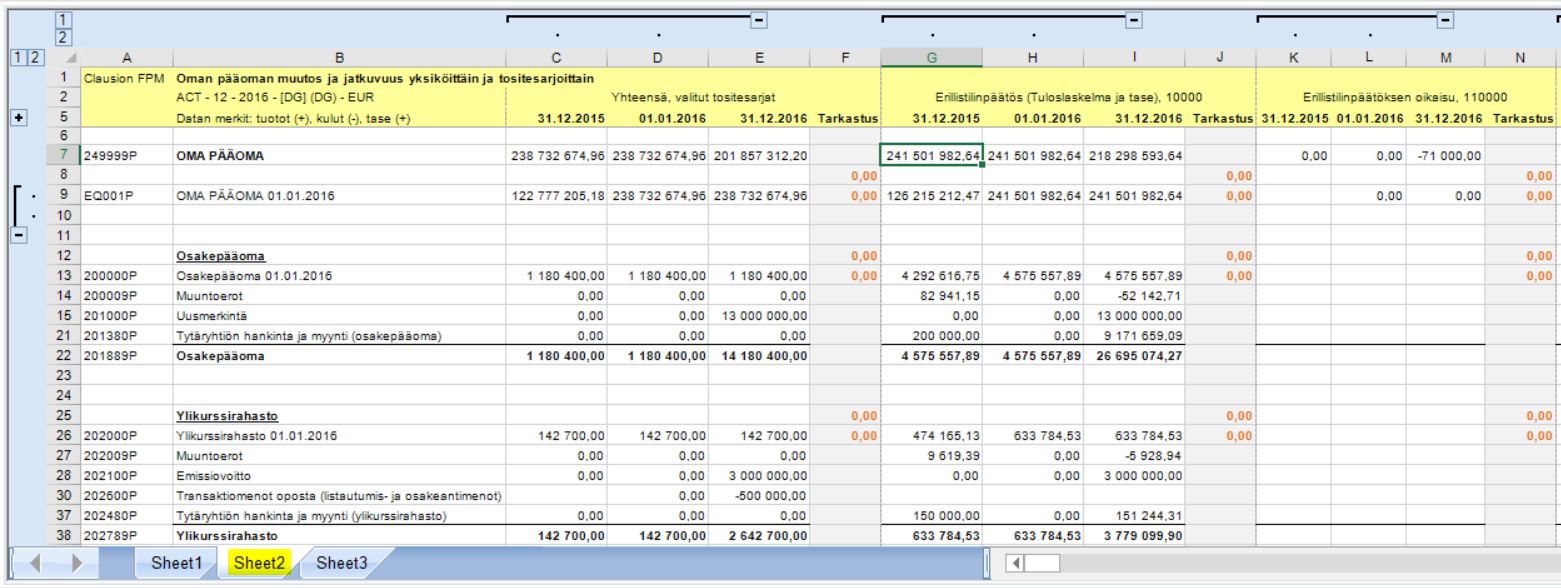Viewport: 1561px width, 588px height.
Task: Select column G header
Action: pyautogui.click(x=931, y=58)
